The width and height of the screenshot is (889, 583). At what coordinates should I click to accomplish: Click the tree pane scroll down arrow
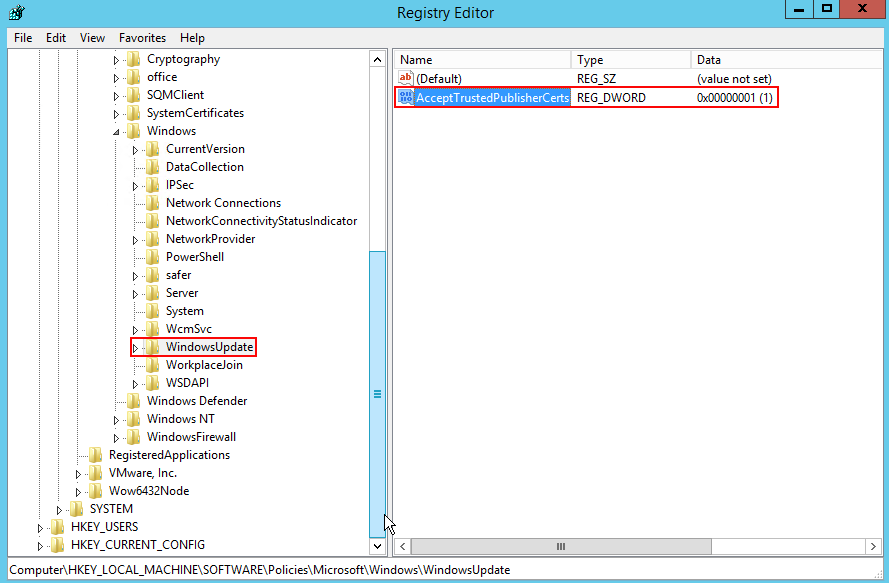[377, 546]
